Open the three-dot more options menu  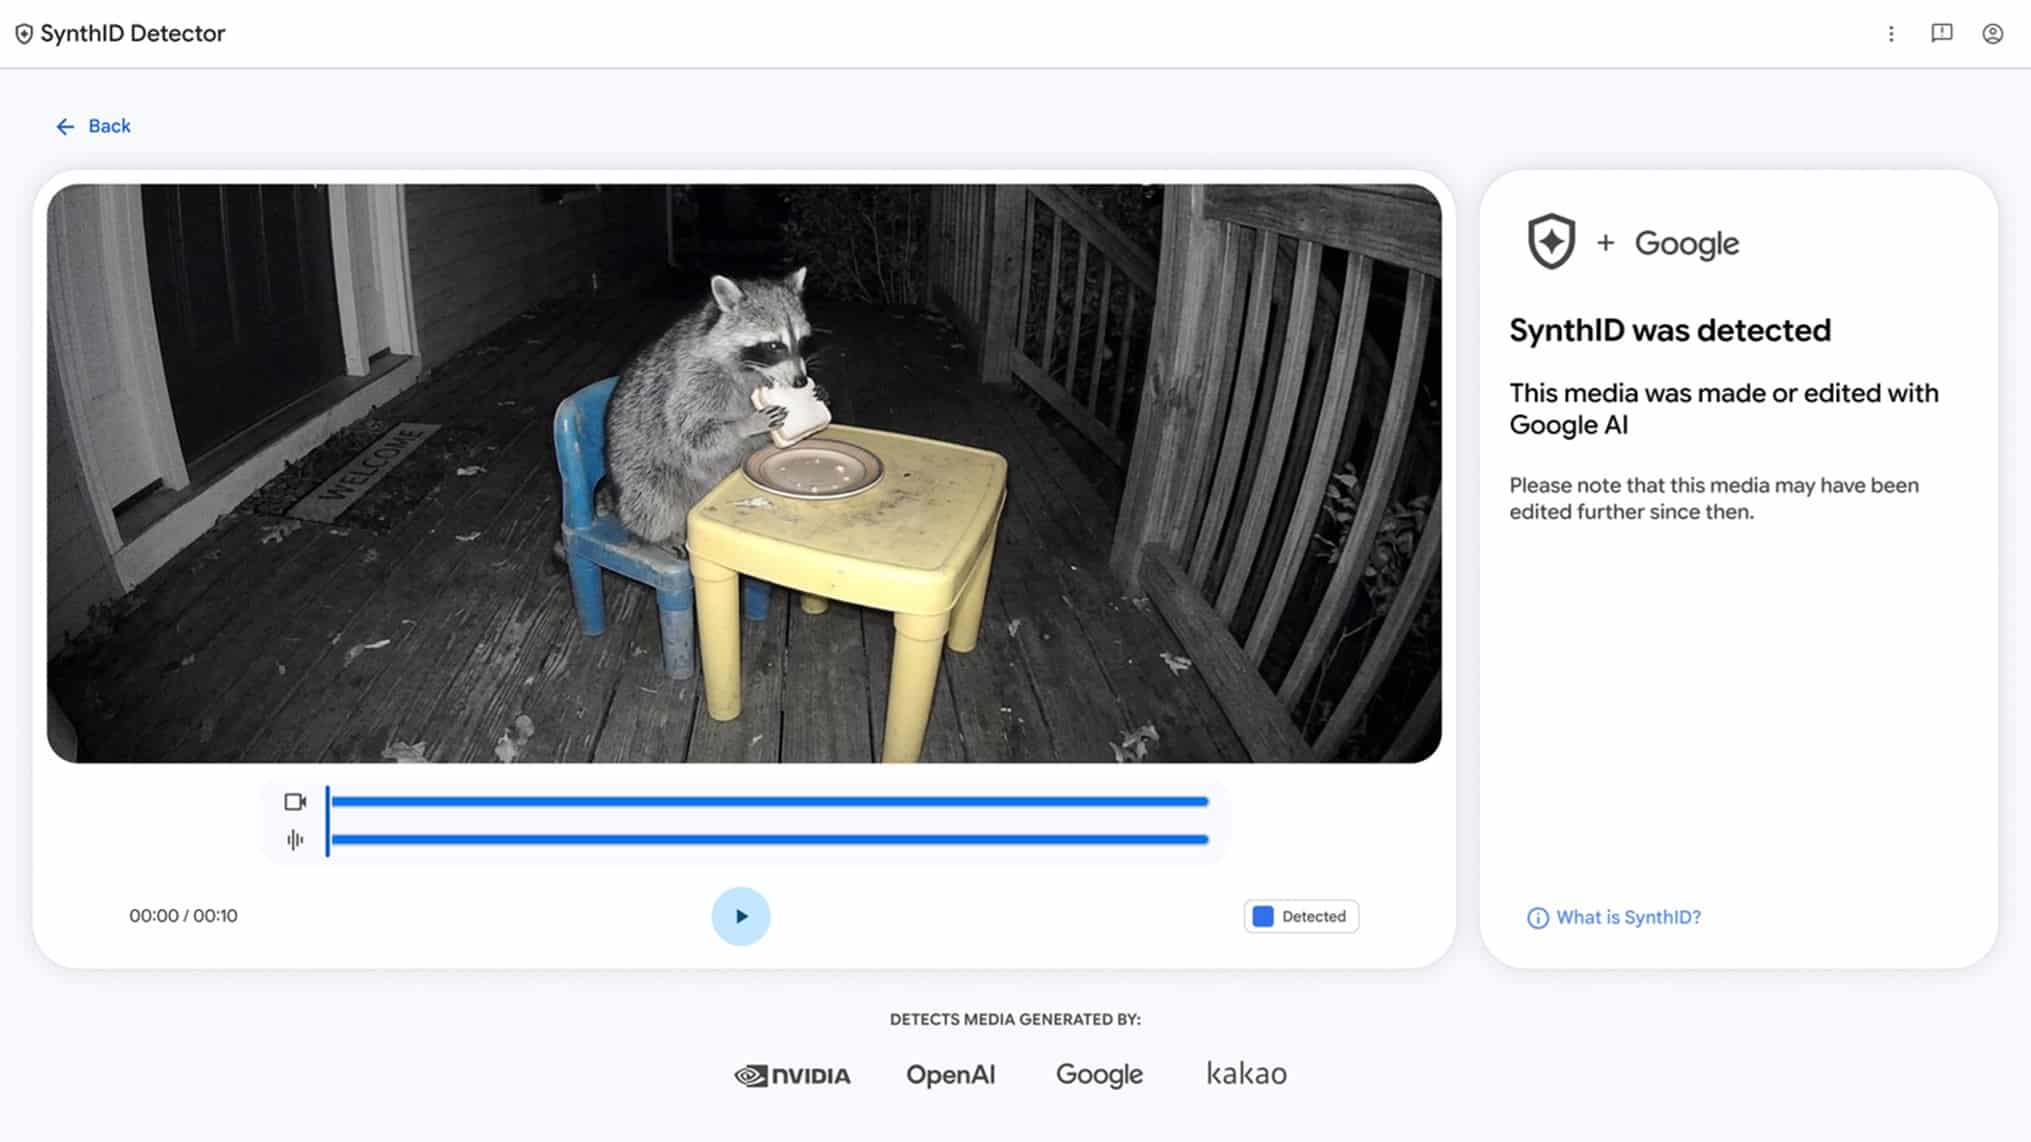click(1891, 34)
